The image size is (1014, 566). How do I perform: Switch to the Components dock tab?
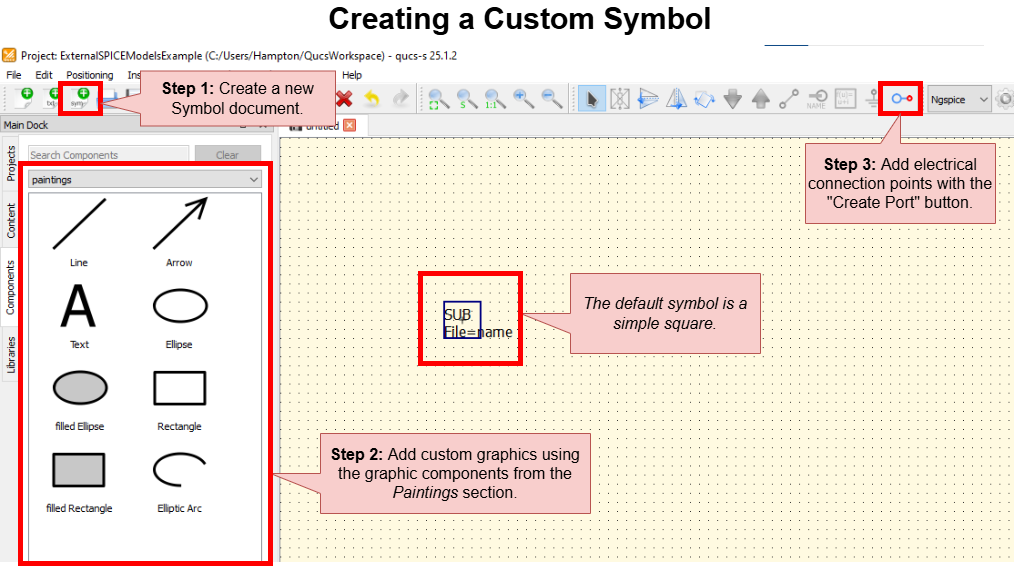(10, 287)
